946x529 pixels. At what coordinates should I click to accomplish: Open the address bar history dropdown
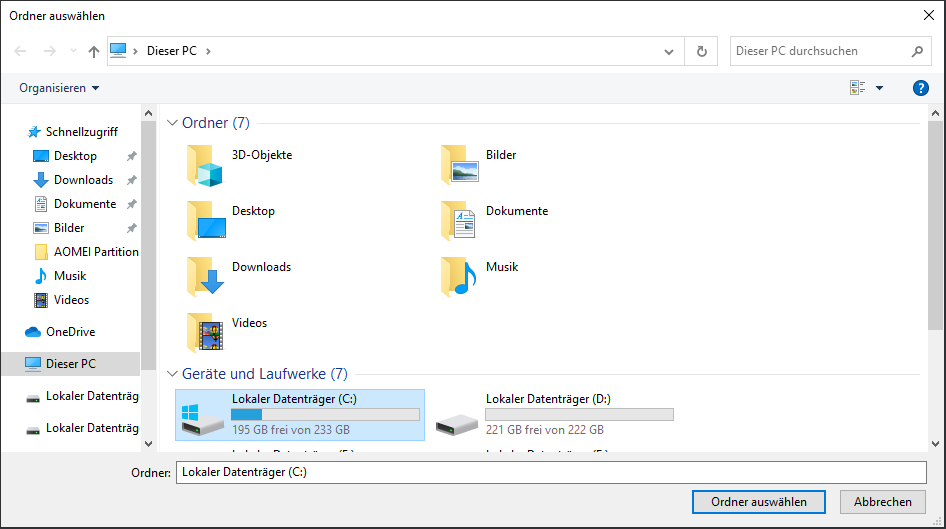668,51
